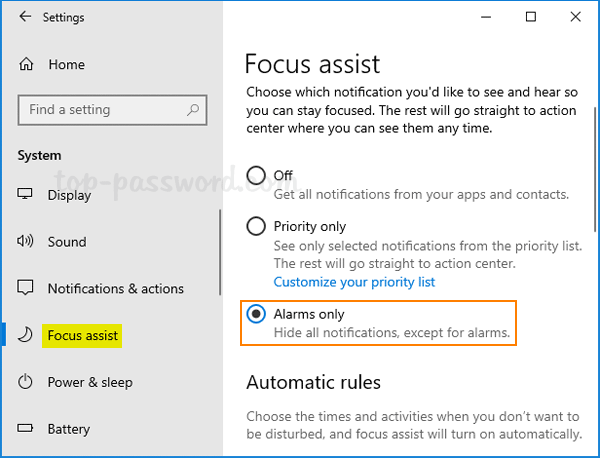Go to Power & sleep settings

(x=90, y=382)
